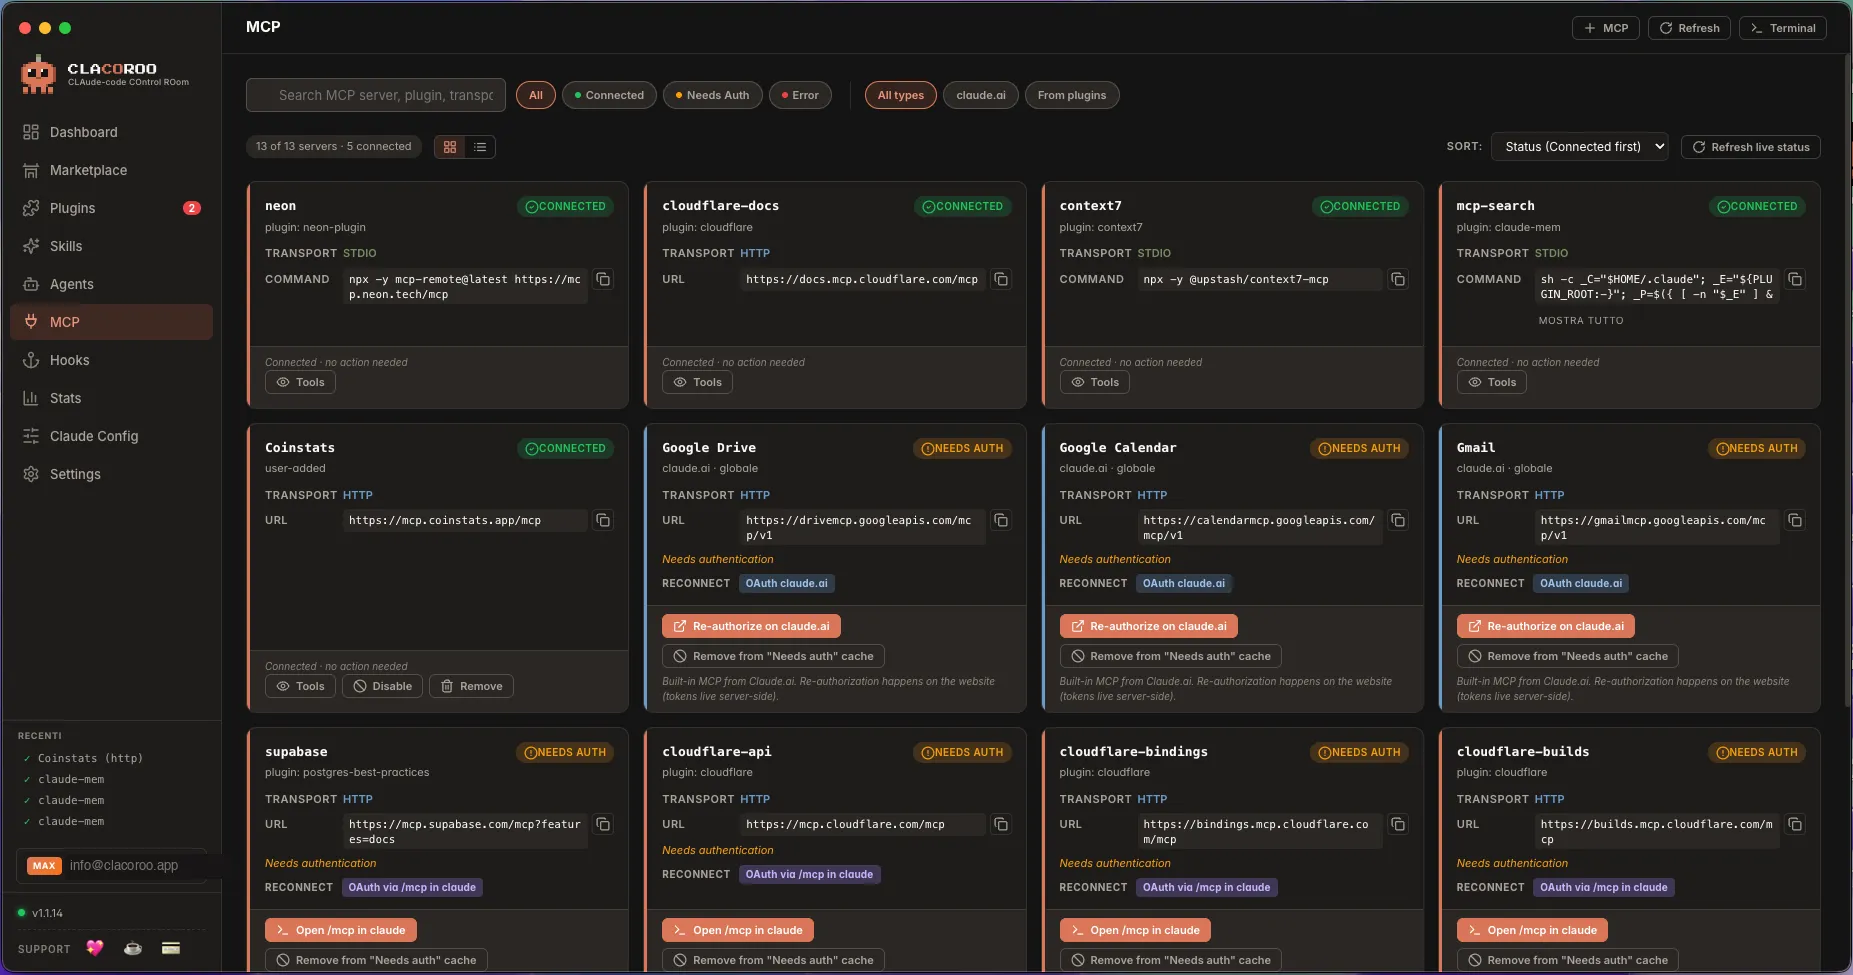Copy the Google Calendar URL
The image size is (1853, 975).
(1398, 520)
